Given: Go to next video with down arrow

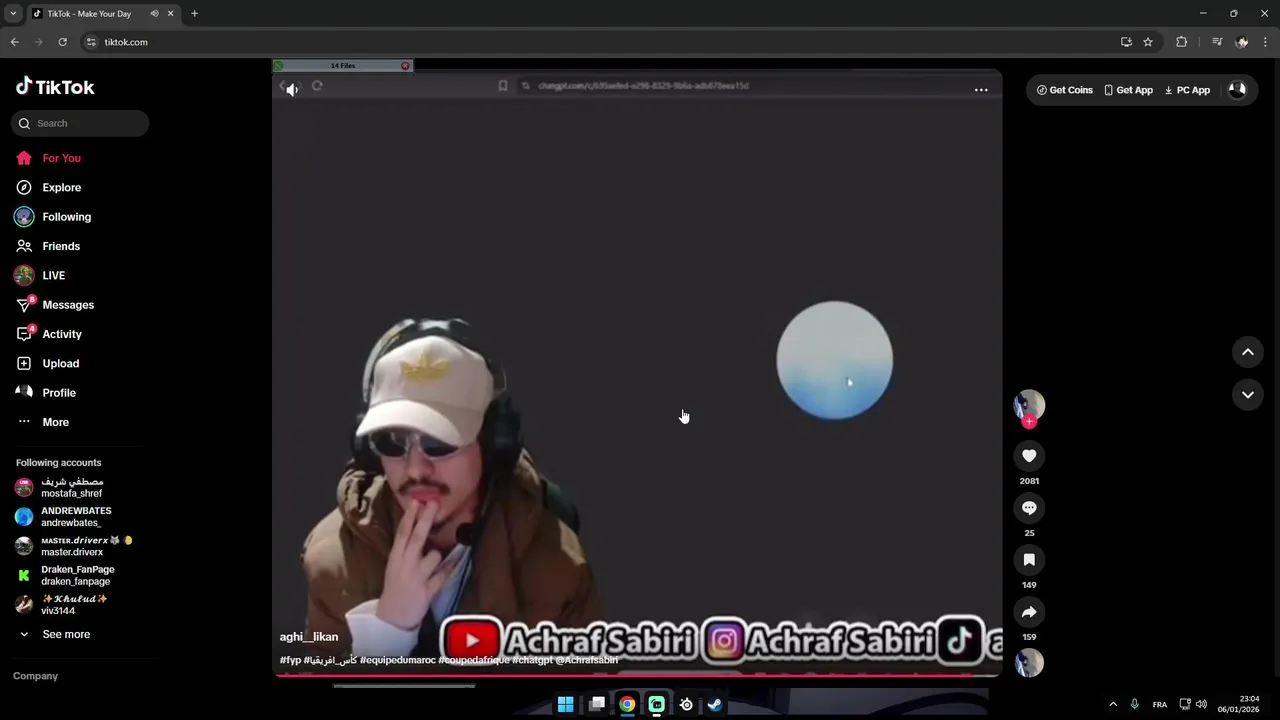Looking at the screenshot, I should tap(1248, 395).
